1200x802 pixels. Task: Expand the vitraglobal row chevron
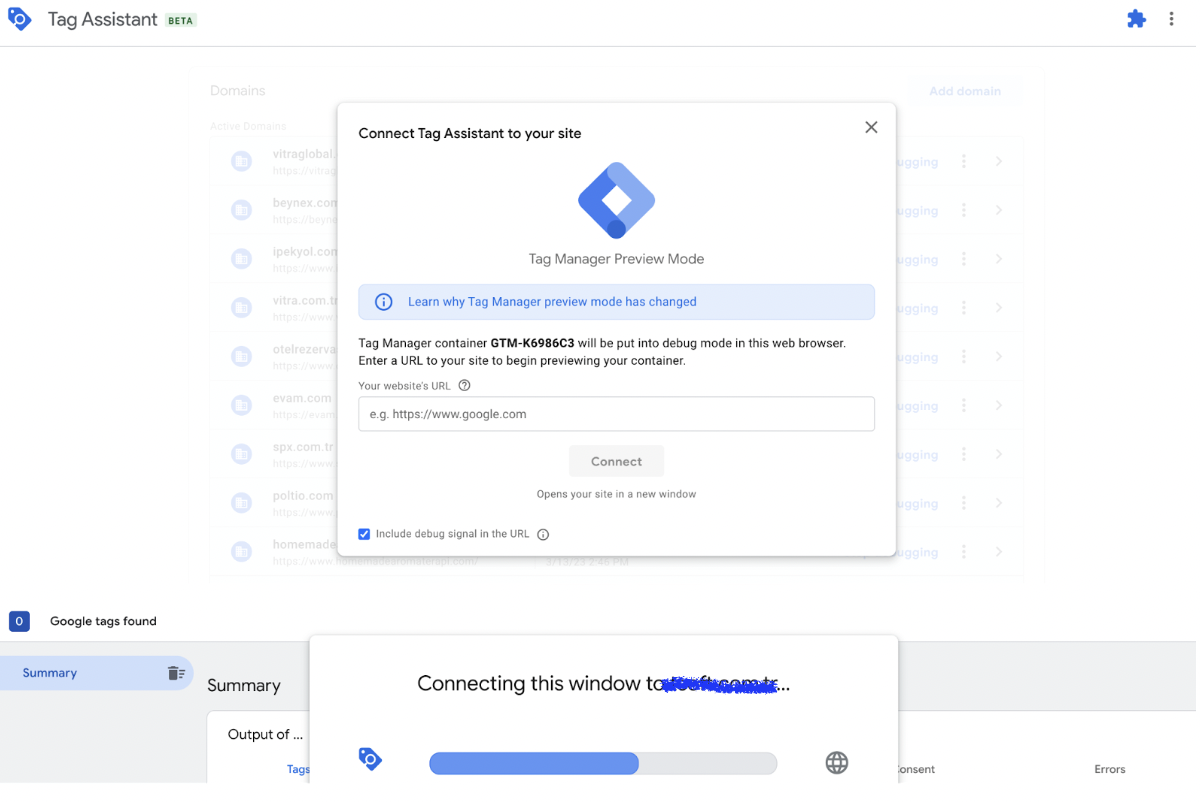998,161
